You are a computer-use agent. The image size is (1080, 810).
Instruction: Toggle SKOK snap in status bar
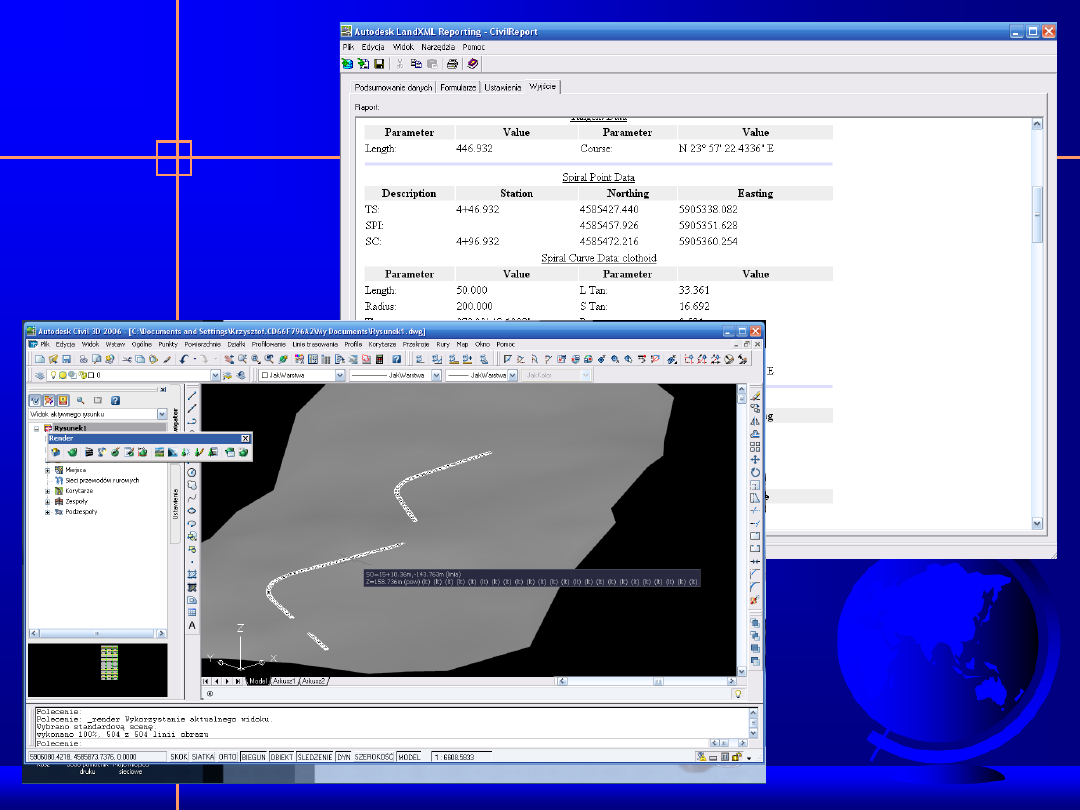(x=180, y=757)
